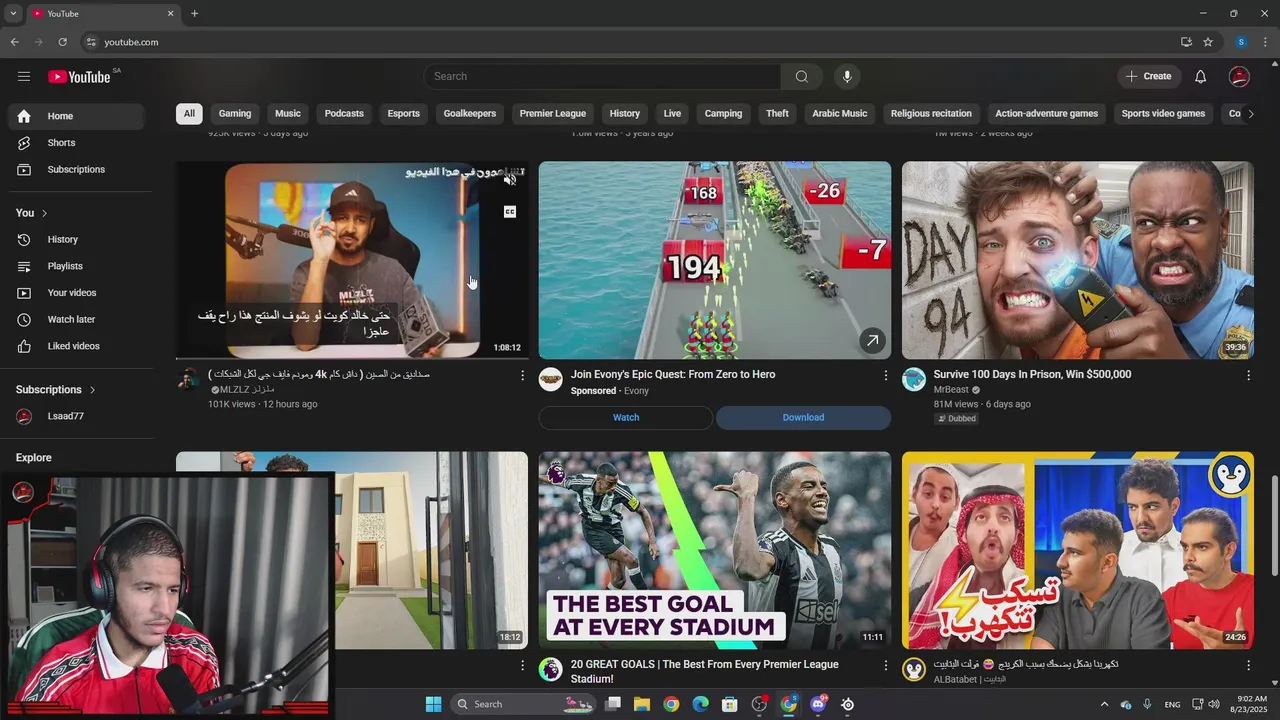1280x720 pixels.
Task: Expand the Subscriptions section chevron
Action: point(93,390)
